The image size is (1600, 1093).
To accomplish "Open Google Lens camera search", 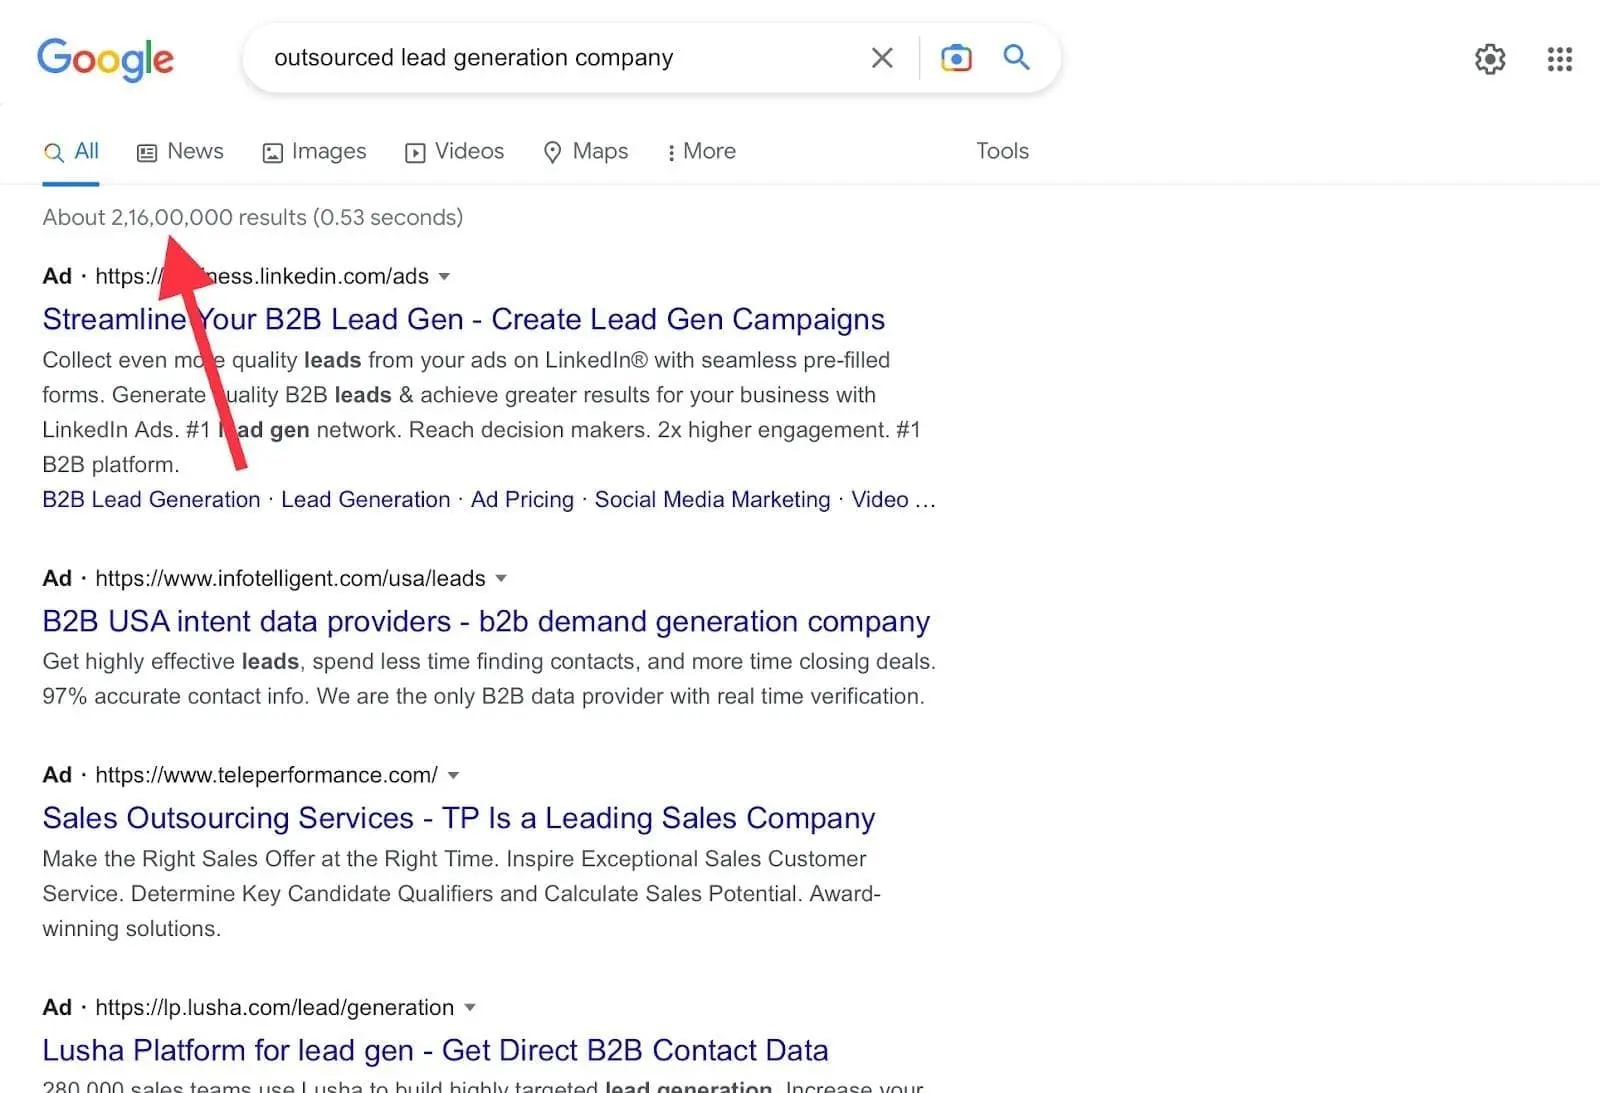I will [956, 58].
